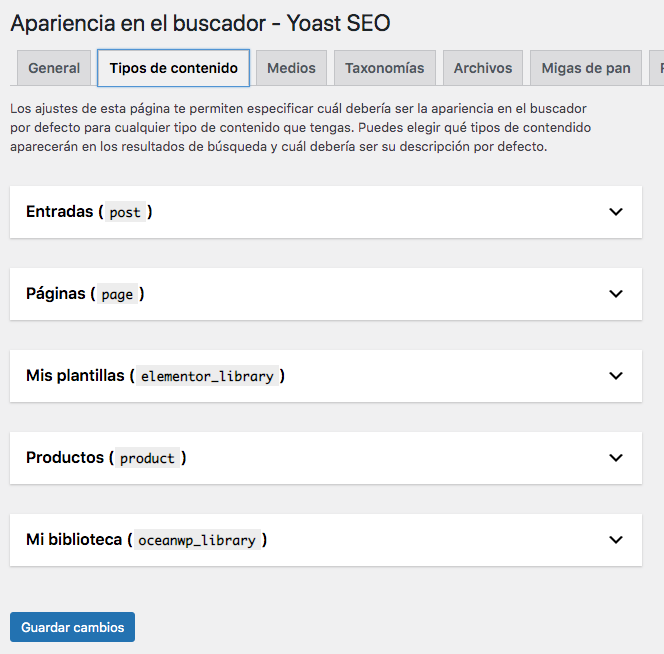Open the Medios tab
664x654 pixels.
pos(291,68)
